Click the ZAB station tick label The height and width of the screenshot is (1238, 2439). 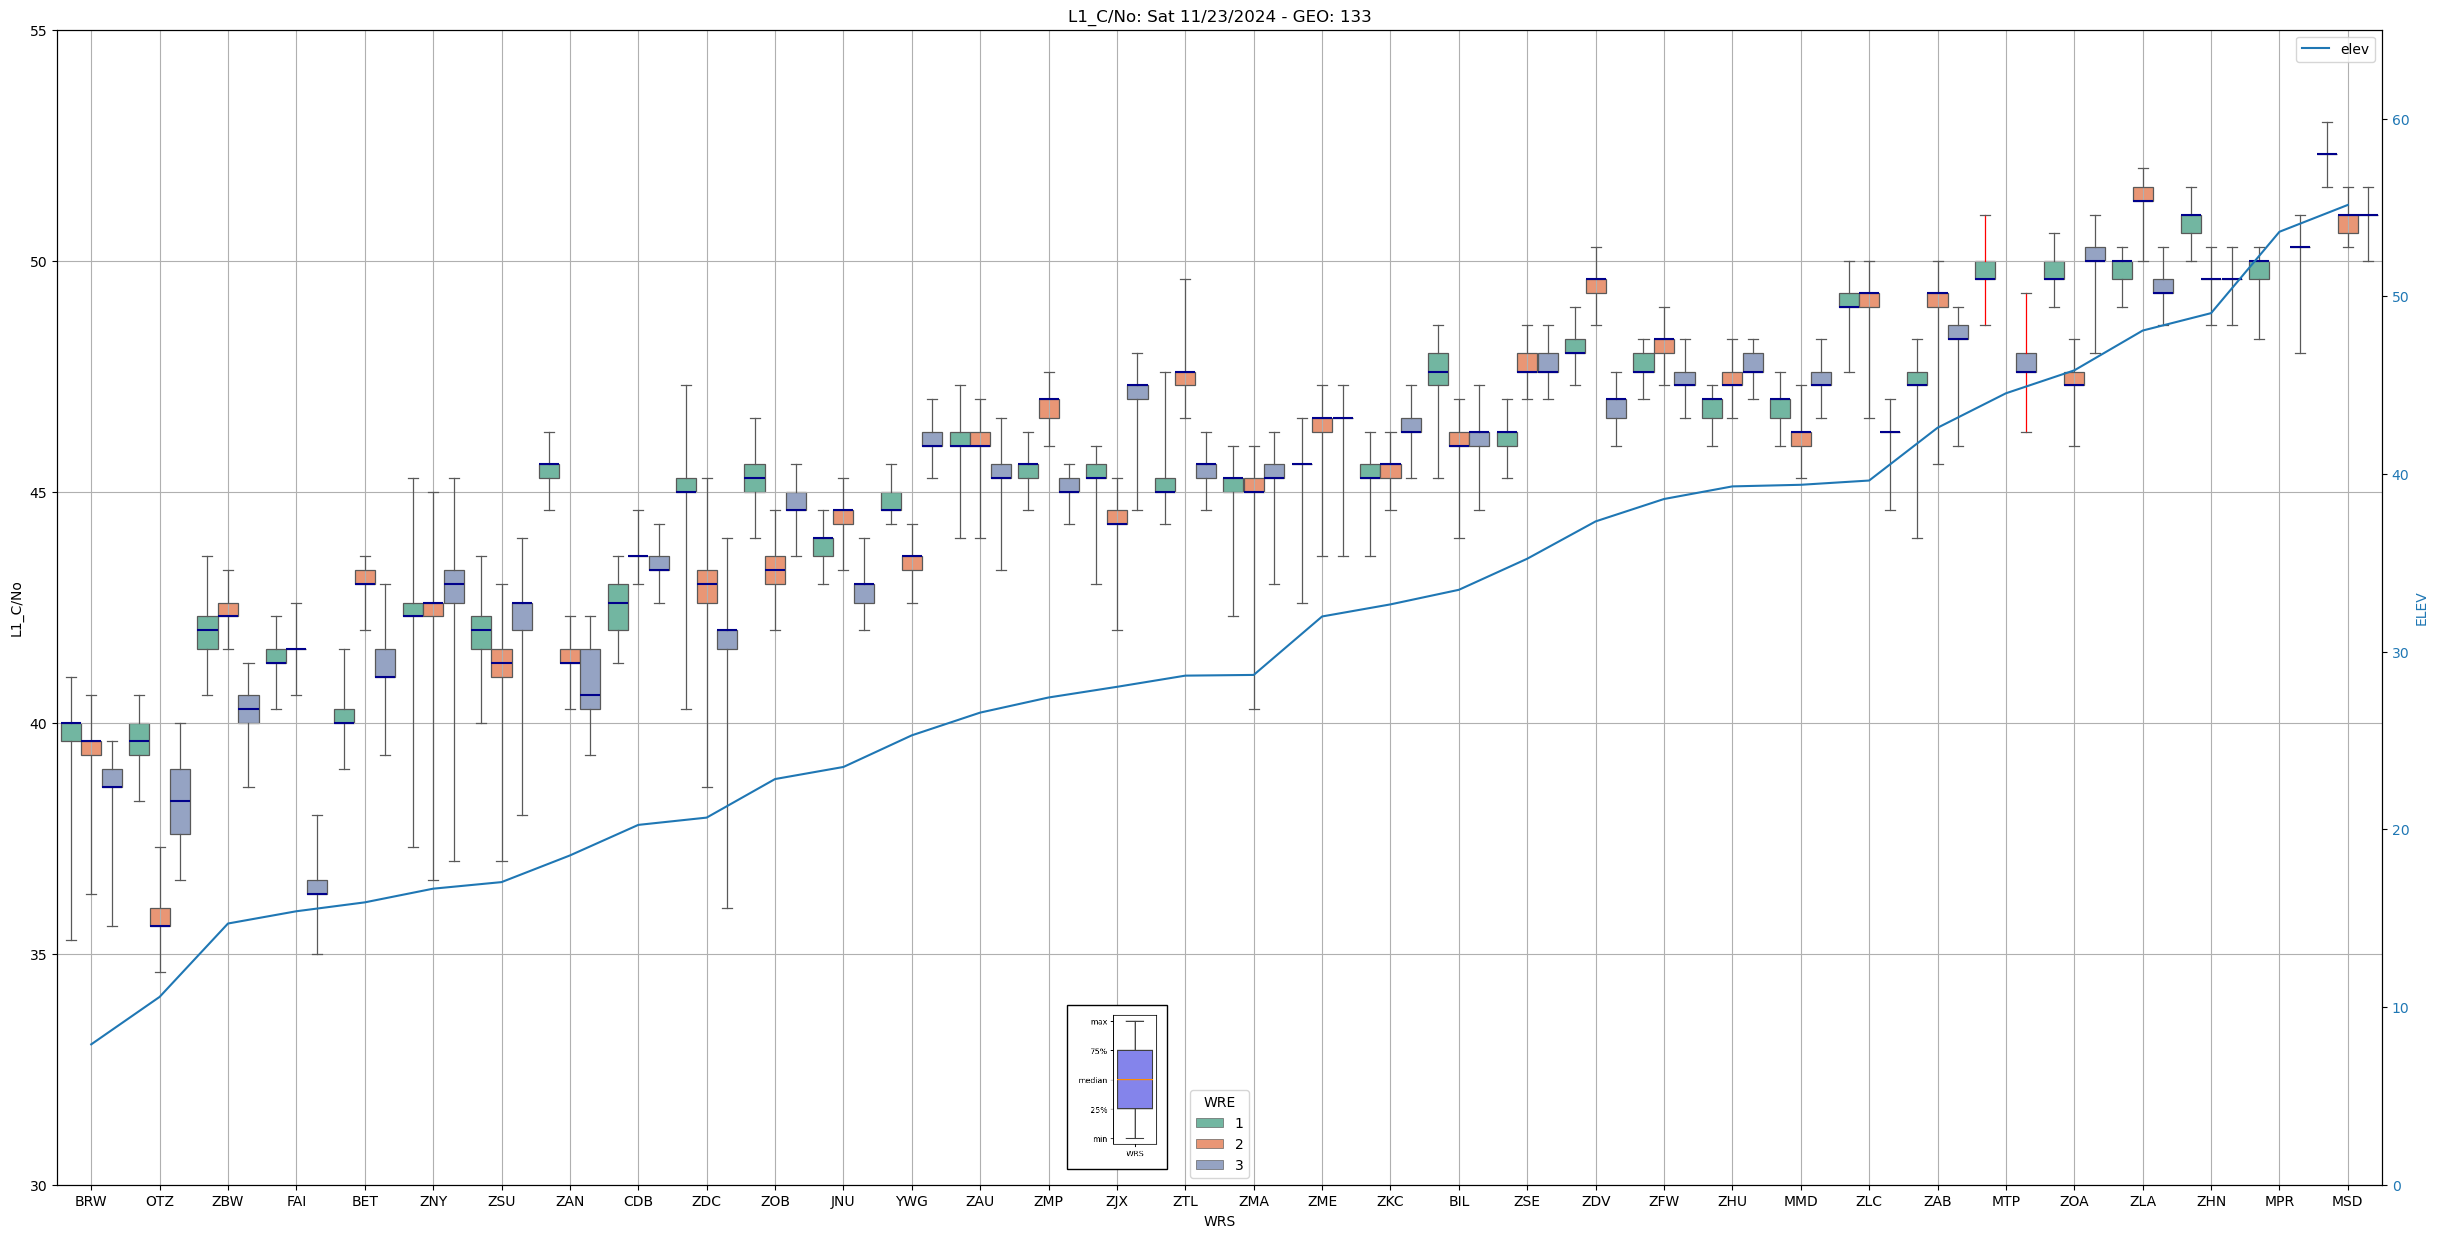tap(1937, 1201)
